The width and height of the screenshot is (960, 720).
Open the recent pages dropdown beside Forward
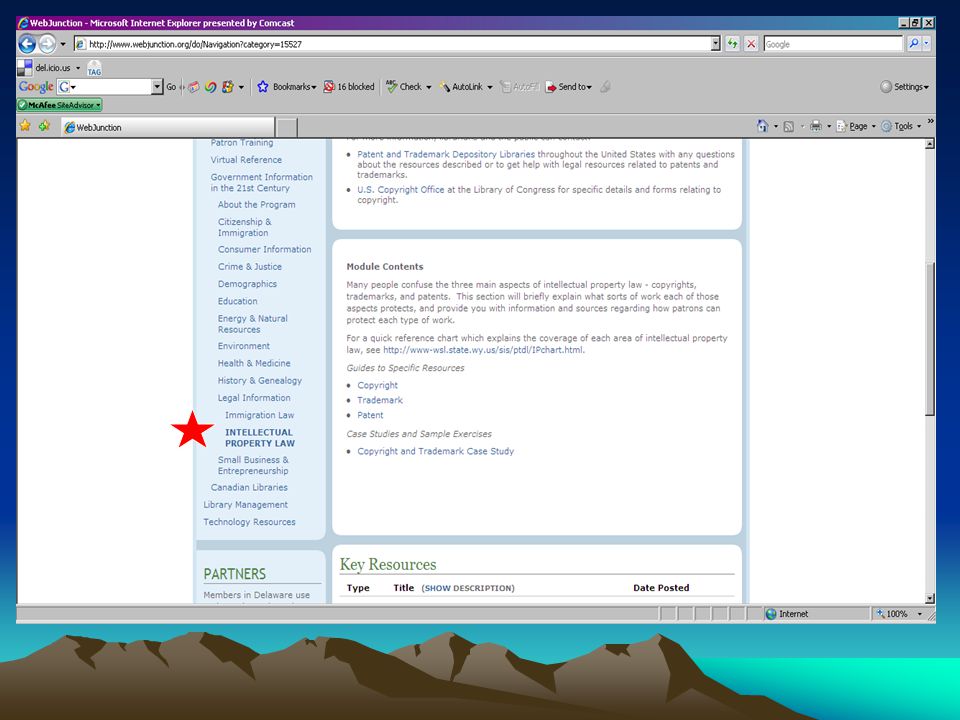pos(62,44)
